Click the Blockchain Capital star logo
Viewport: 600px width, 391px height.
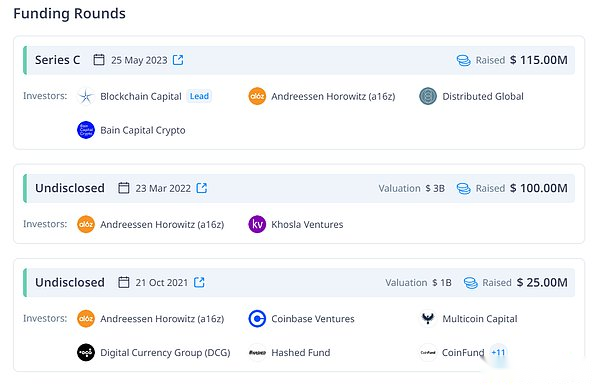[x=86, y=96]
